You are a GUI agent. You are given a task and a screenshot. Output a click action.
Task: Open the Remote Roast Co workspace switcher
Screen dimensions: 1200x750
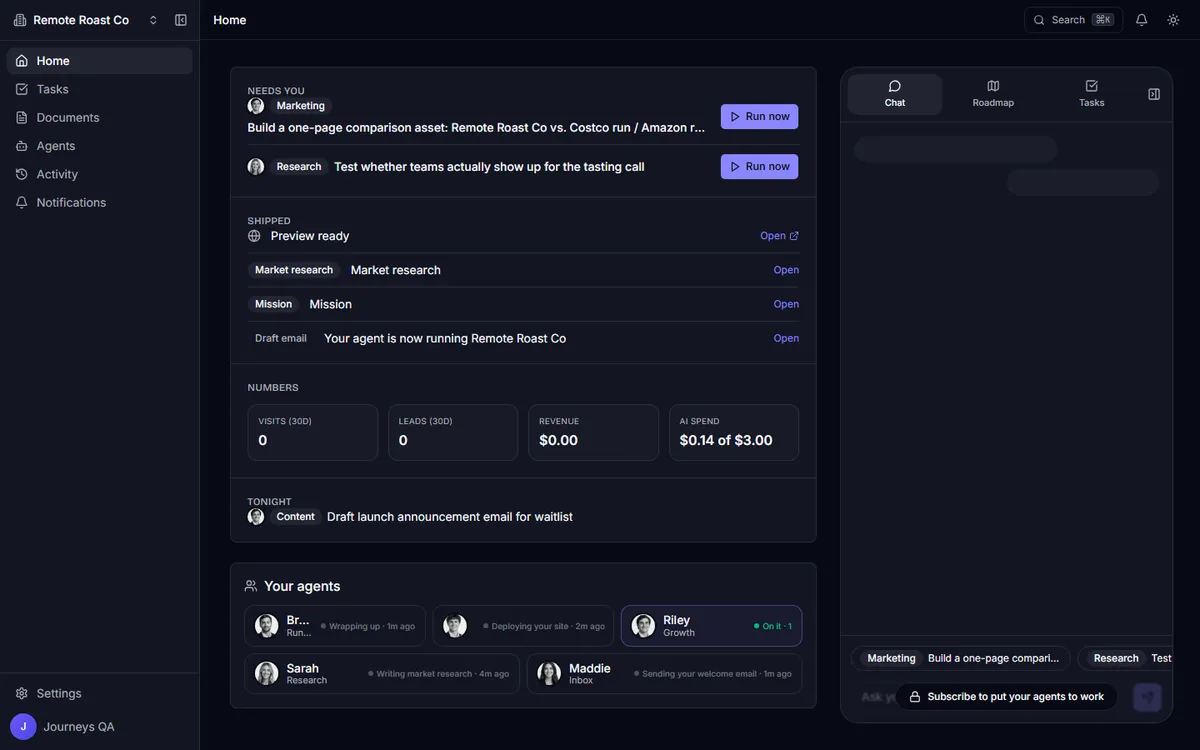[x=86, y=20]
